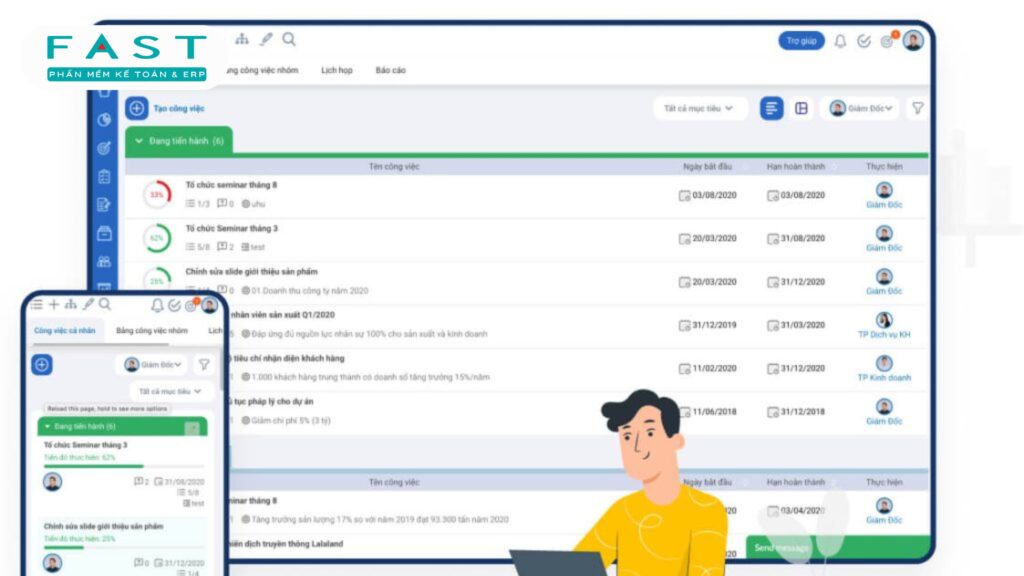Open the archive box icon in left sidebar
Viewport: 1024px width, 576px height.
(x=104, y=233)
